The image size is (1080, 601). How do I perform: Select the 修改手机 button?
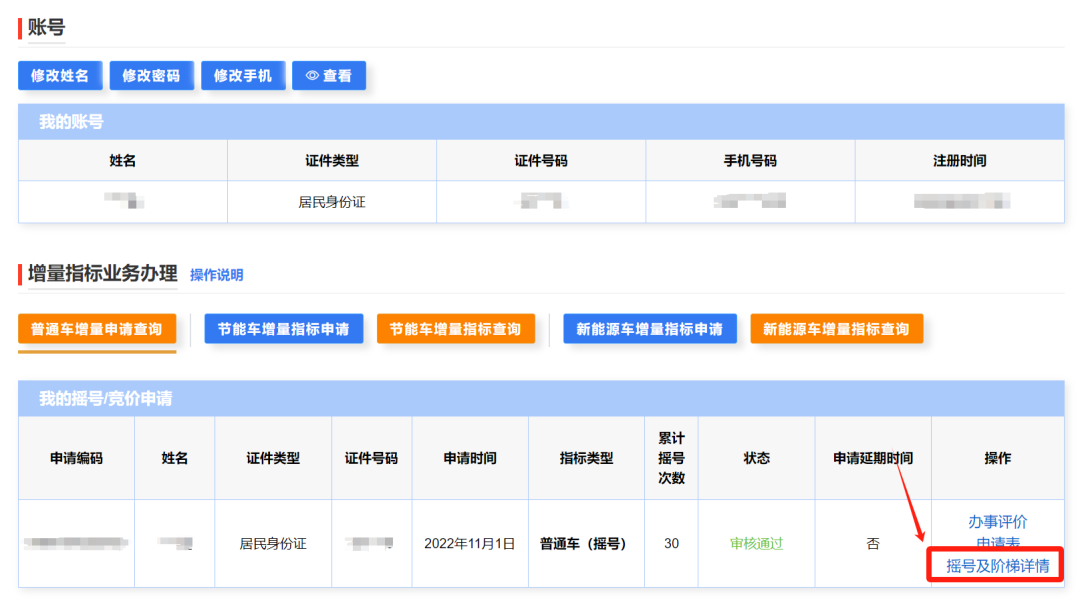point(243,76)
